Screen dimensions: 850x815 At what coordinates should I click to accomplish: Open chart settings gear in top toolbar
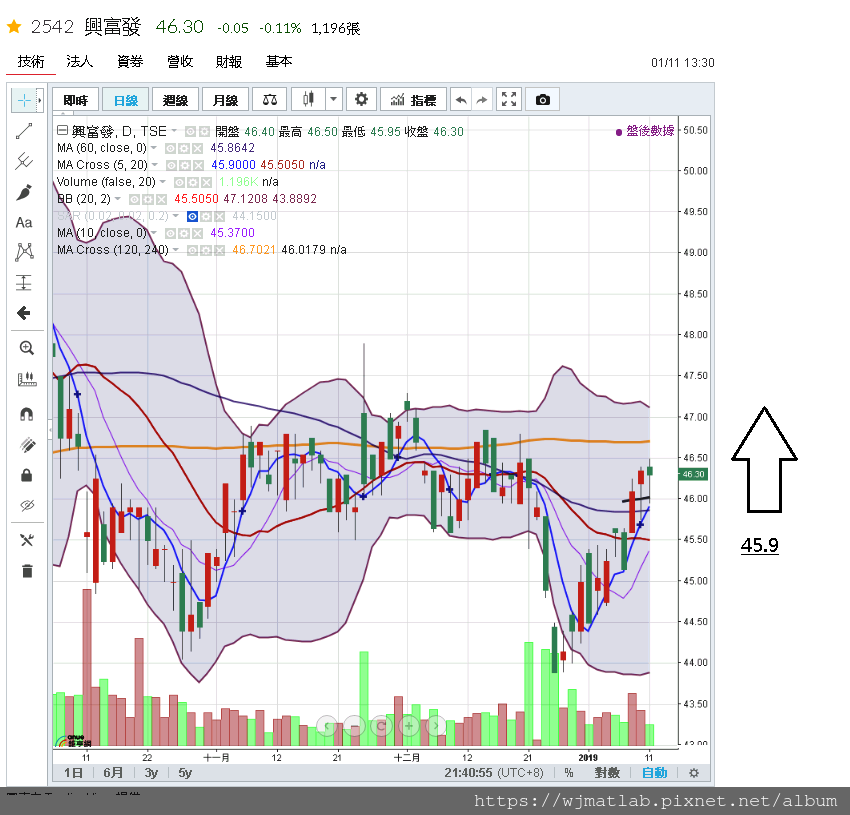(x=361, y=100)
